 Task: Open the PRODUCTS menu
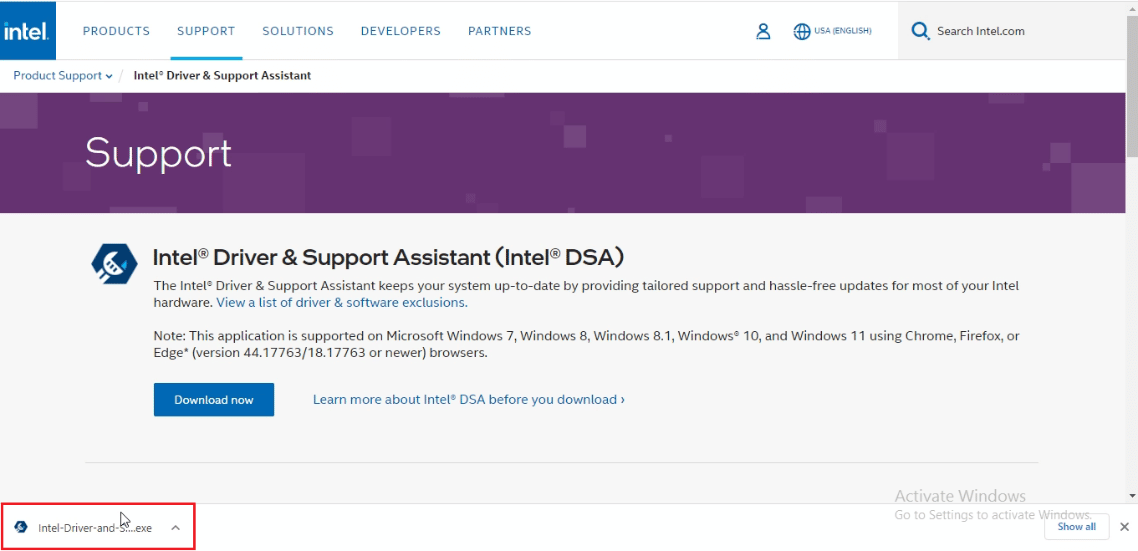coord(116,31)
